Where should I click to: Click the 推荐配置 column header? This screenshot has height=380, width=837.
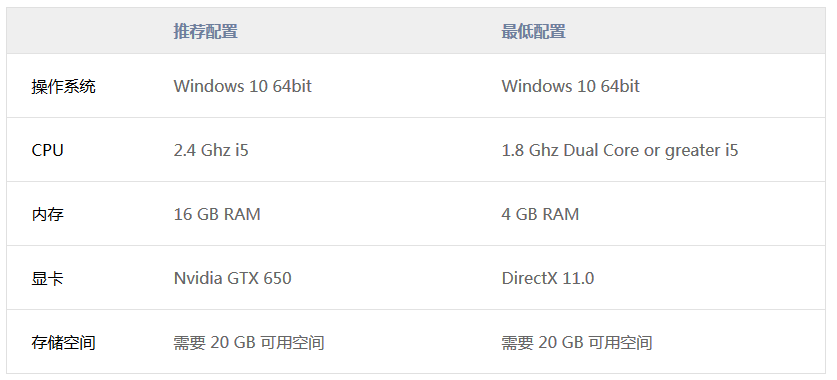pos(206,31)
